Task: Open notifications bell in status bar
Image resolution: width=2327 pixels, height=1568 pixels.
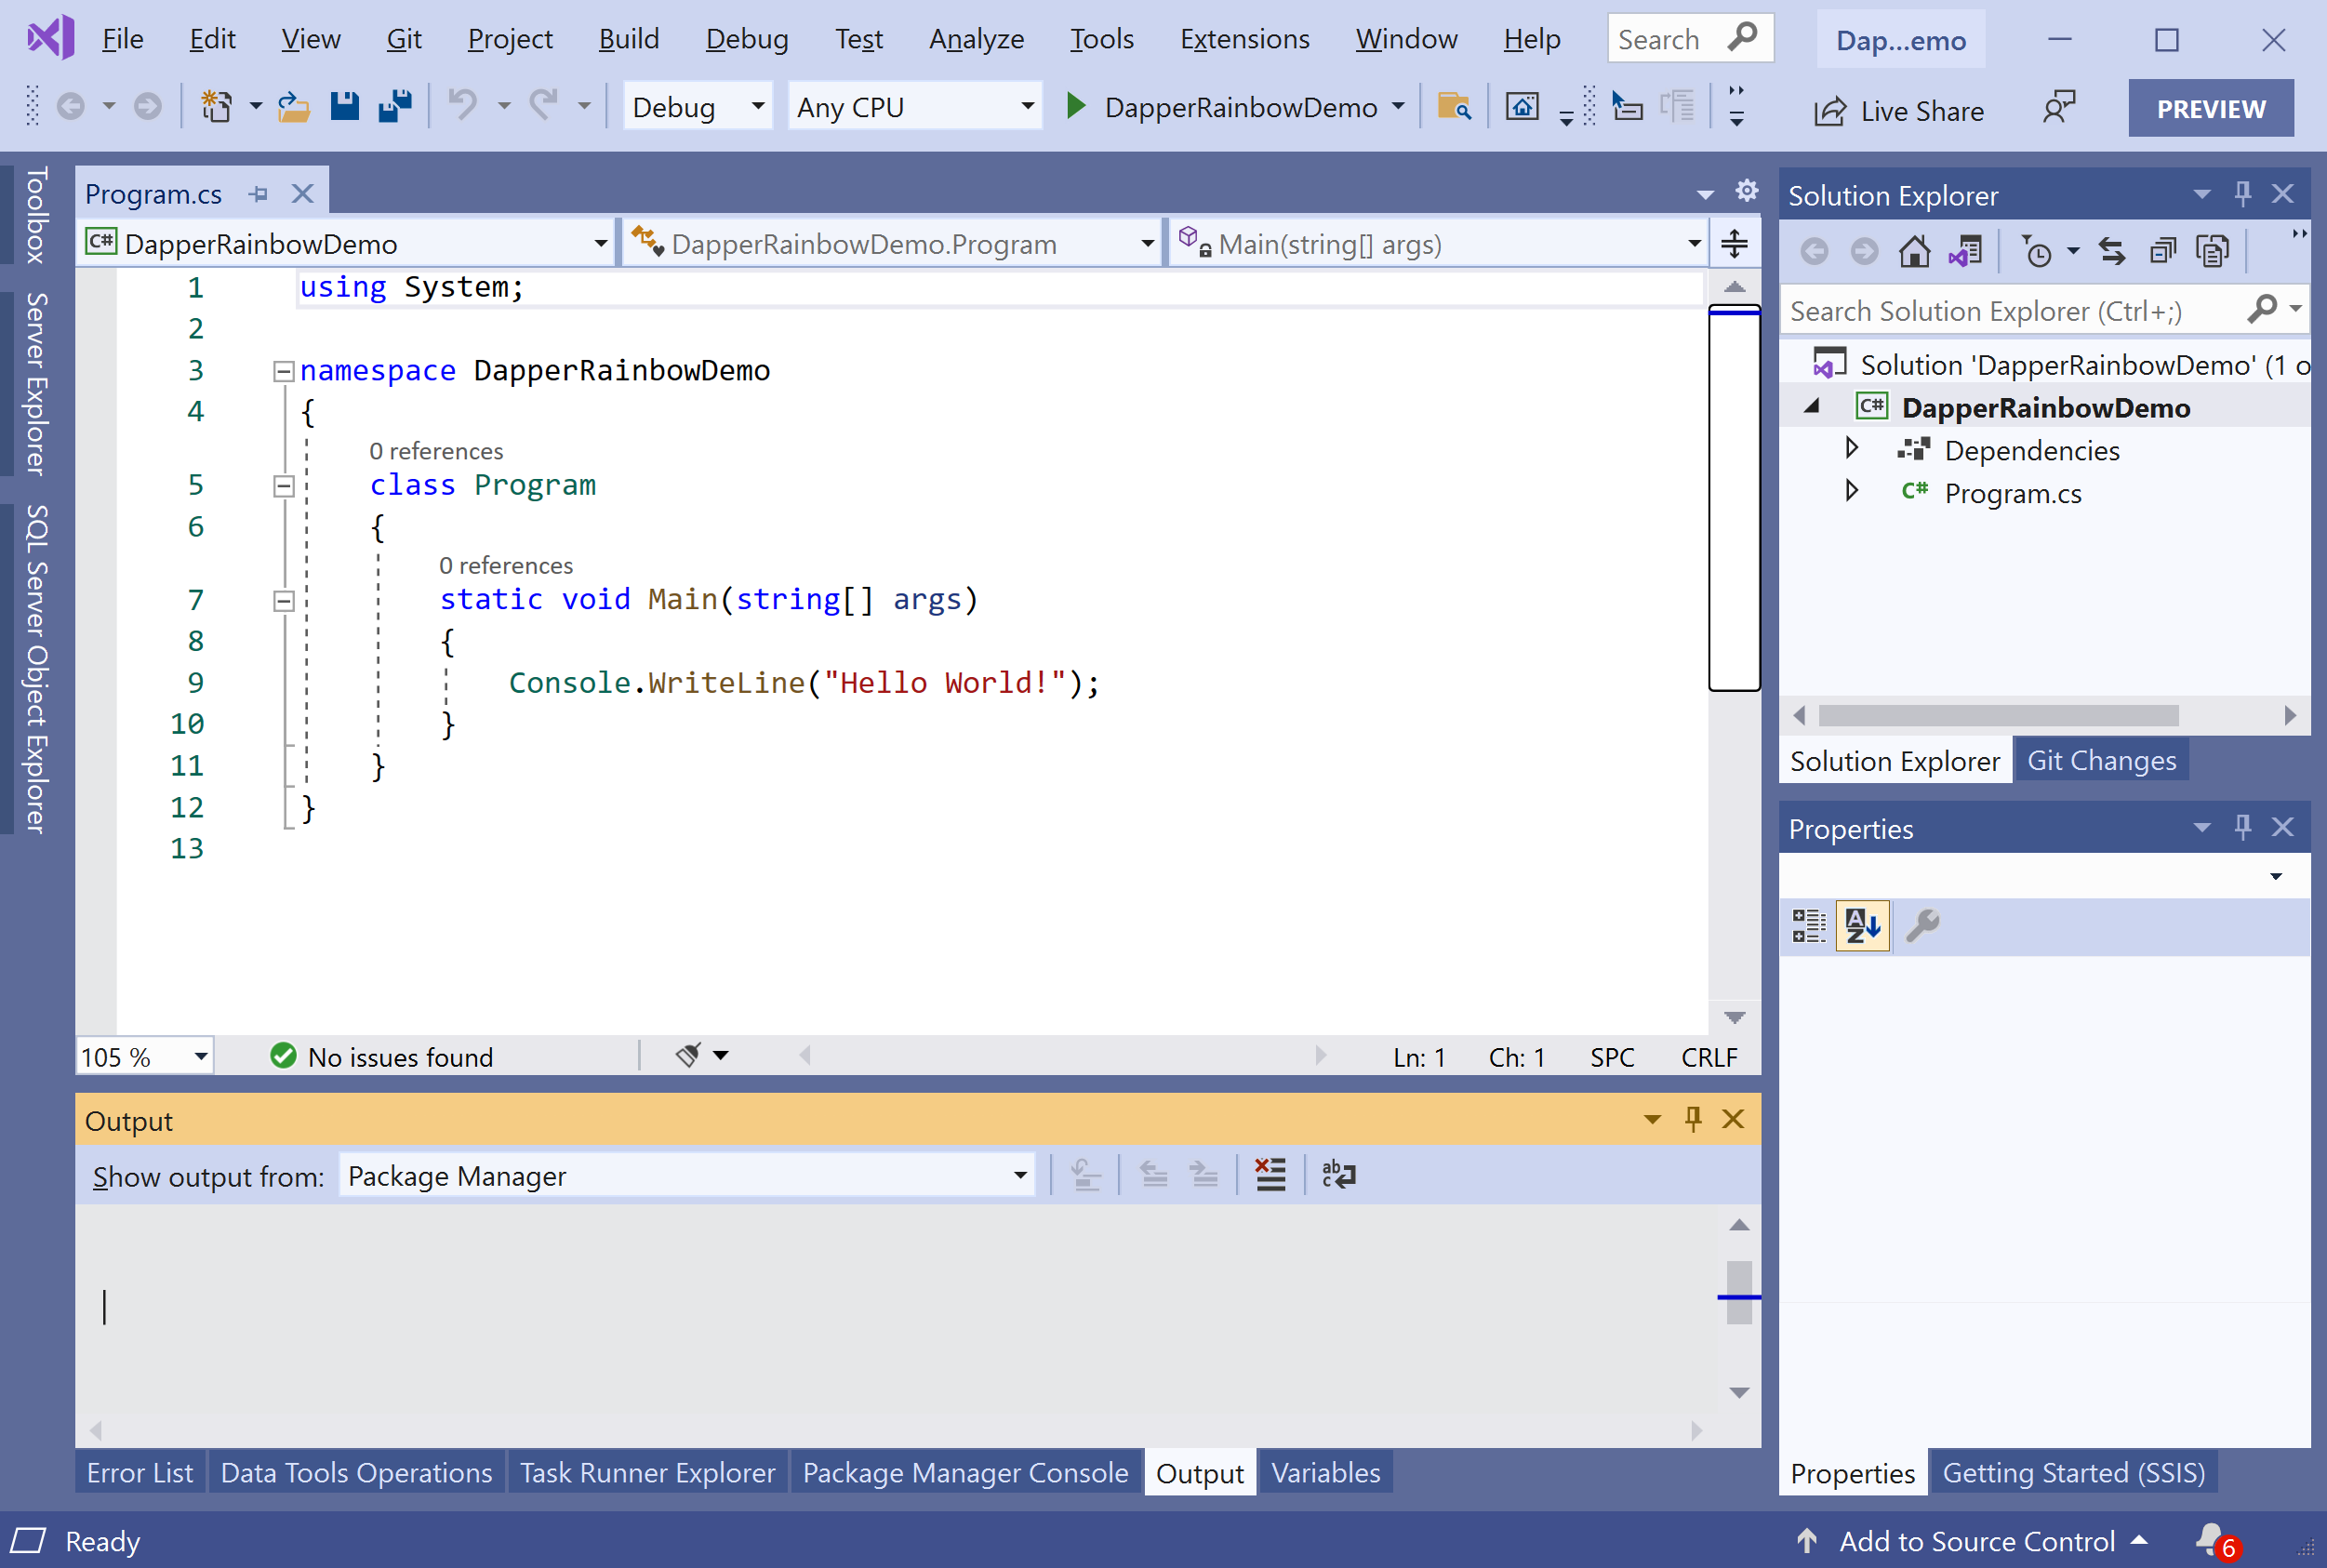Action: click(x=2212, y=1540)
